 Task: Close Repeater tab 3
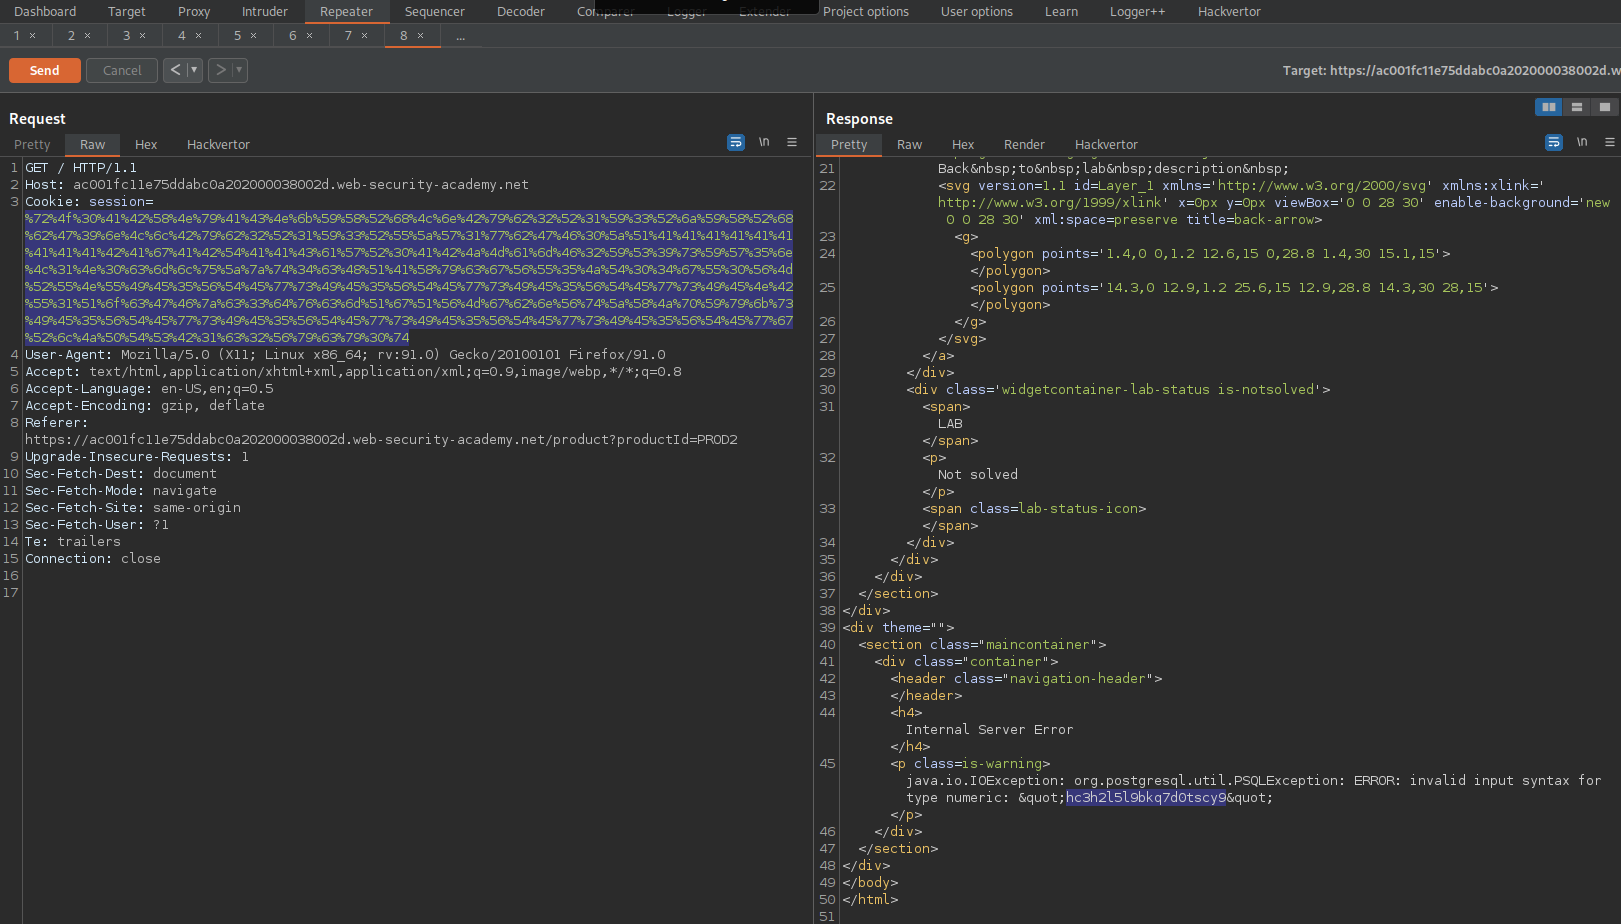point(142,36)
